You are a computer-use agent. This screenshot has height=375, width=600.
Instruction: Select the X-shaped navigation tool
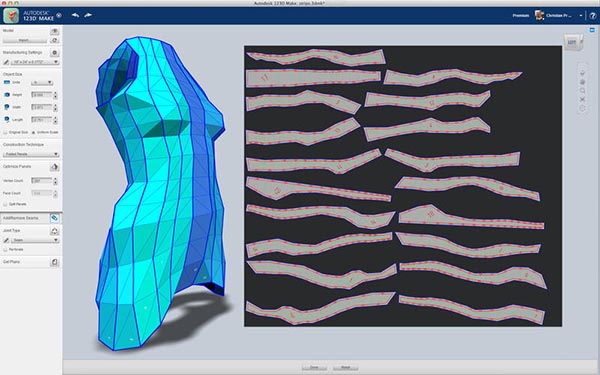pyautogui.click(x=582, y=99)
